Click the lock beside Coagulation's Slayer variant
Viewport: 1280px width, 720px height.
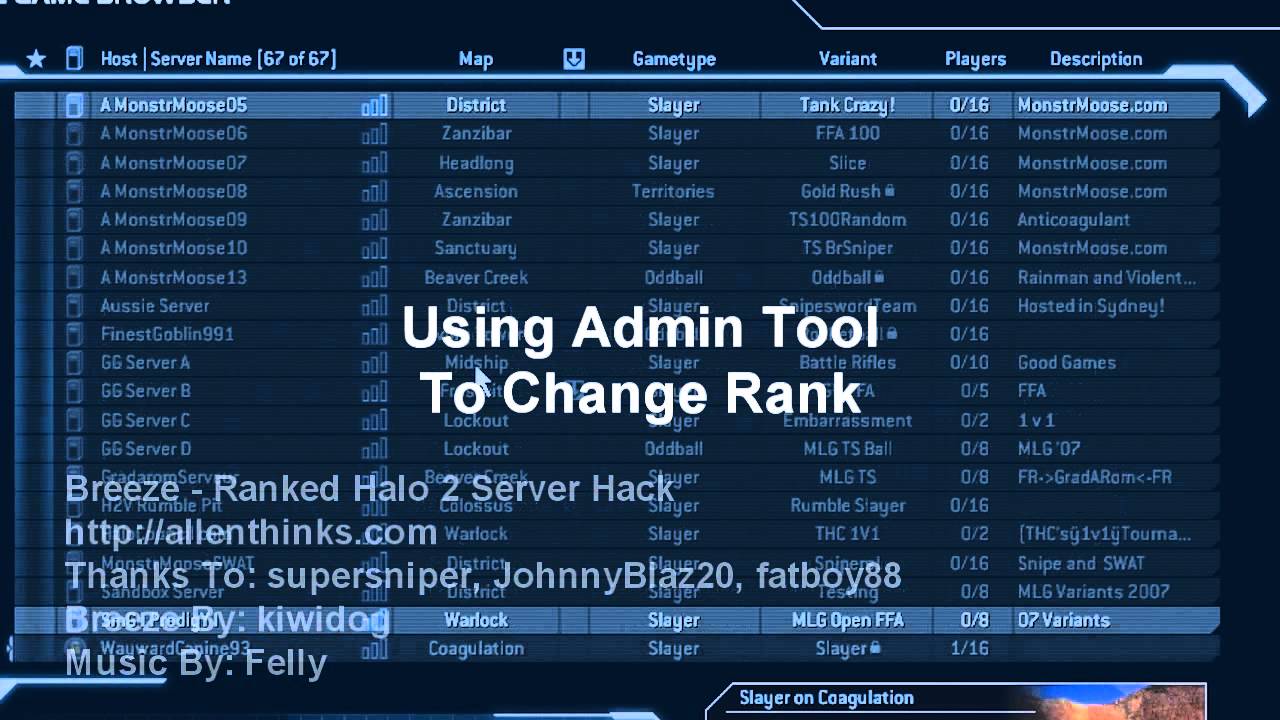point(875,649)
